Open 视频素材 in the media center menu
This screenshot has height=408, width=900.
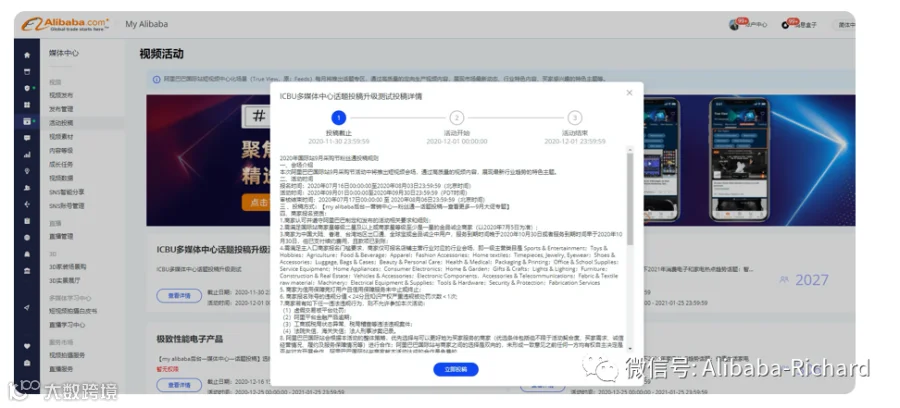[x=61, y=137]
